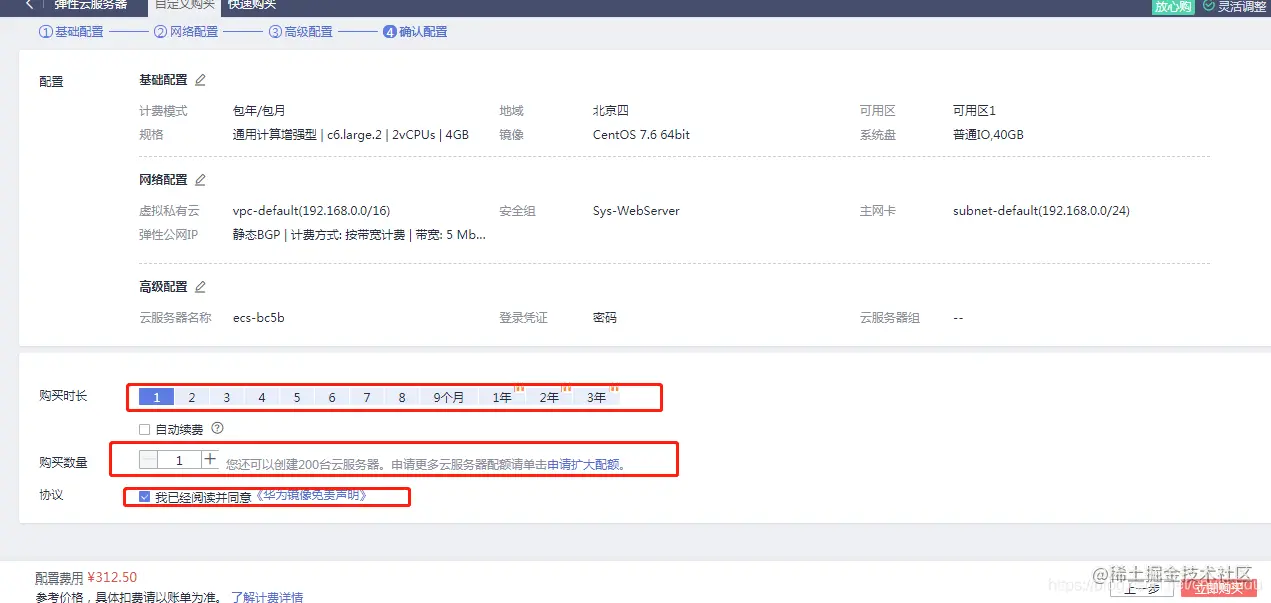
Task: Click the 弹性云服务器 page title
Action: pyautogui.click(x=91, y=5)
